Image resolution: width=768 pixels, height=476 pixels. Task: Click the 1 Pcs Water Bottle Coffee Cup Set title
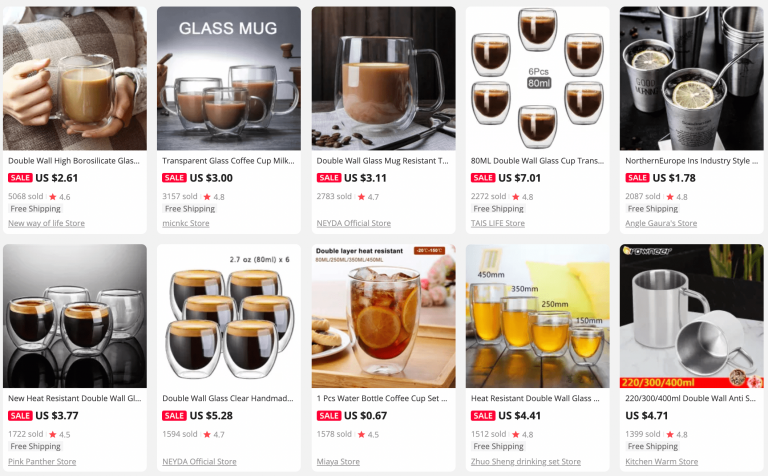[x=382, y=398]
